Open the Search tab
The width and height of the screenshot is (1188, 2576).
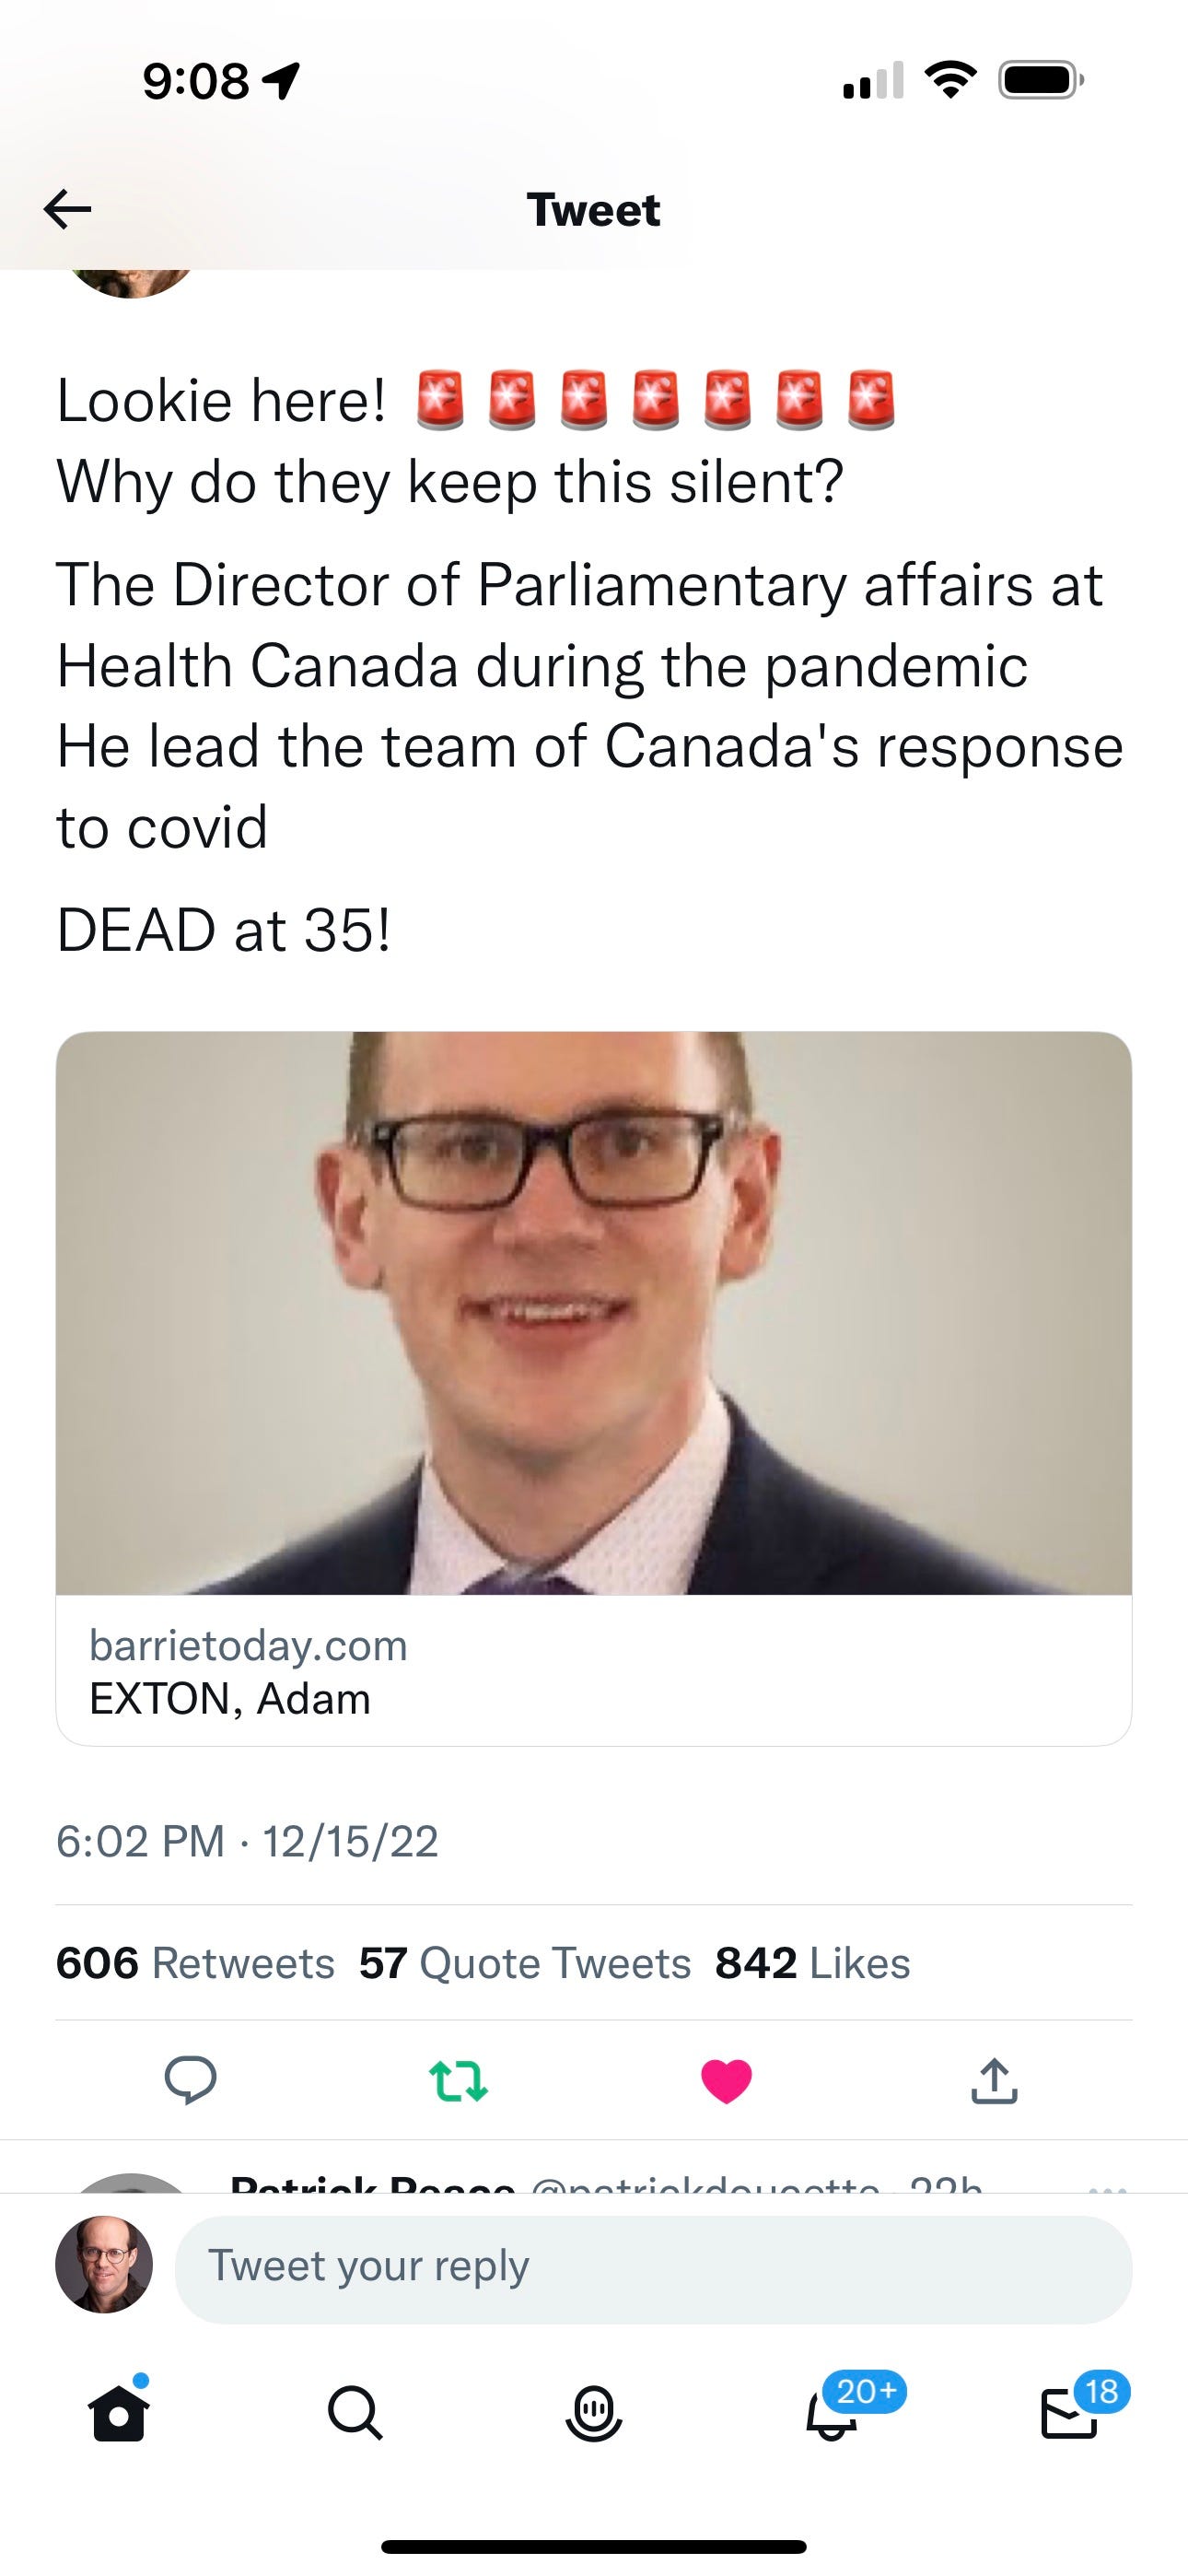[x=355, y=2414]
